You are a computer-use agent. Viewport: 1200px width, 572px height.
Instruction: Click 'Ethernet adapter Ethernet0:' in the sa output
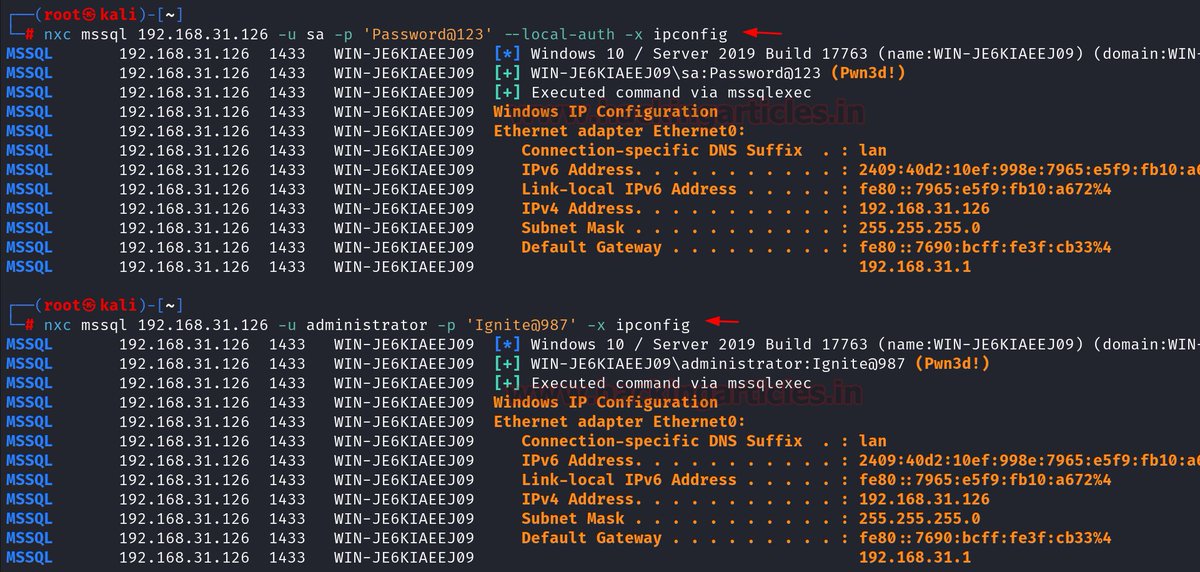coord(619,131)
